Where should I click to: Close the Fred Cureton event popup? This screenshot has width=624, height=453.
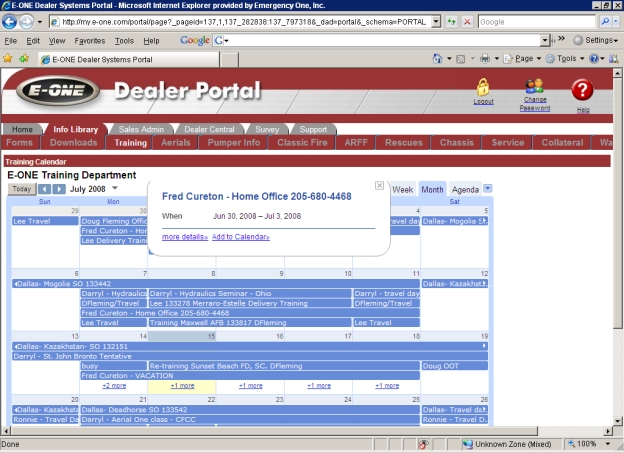pyautogui.click(x=379, y=185)
